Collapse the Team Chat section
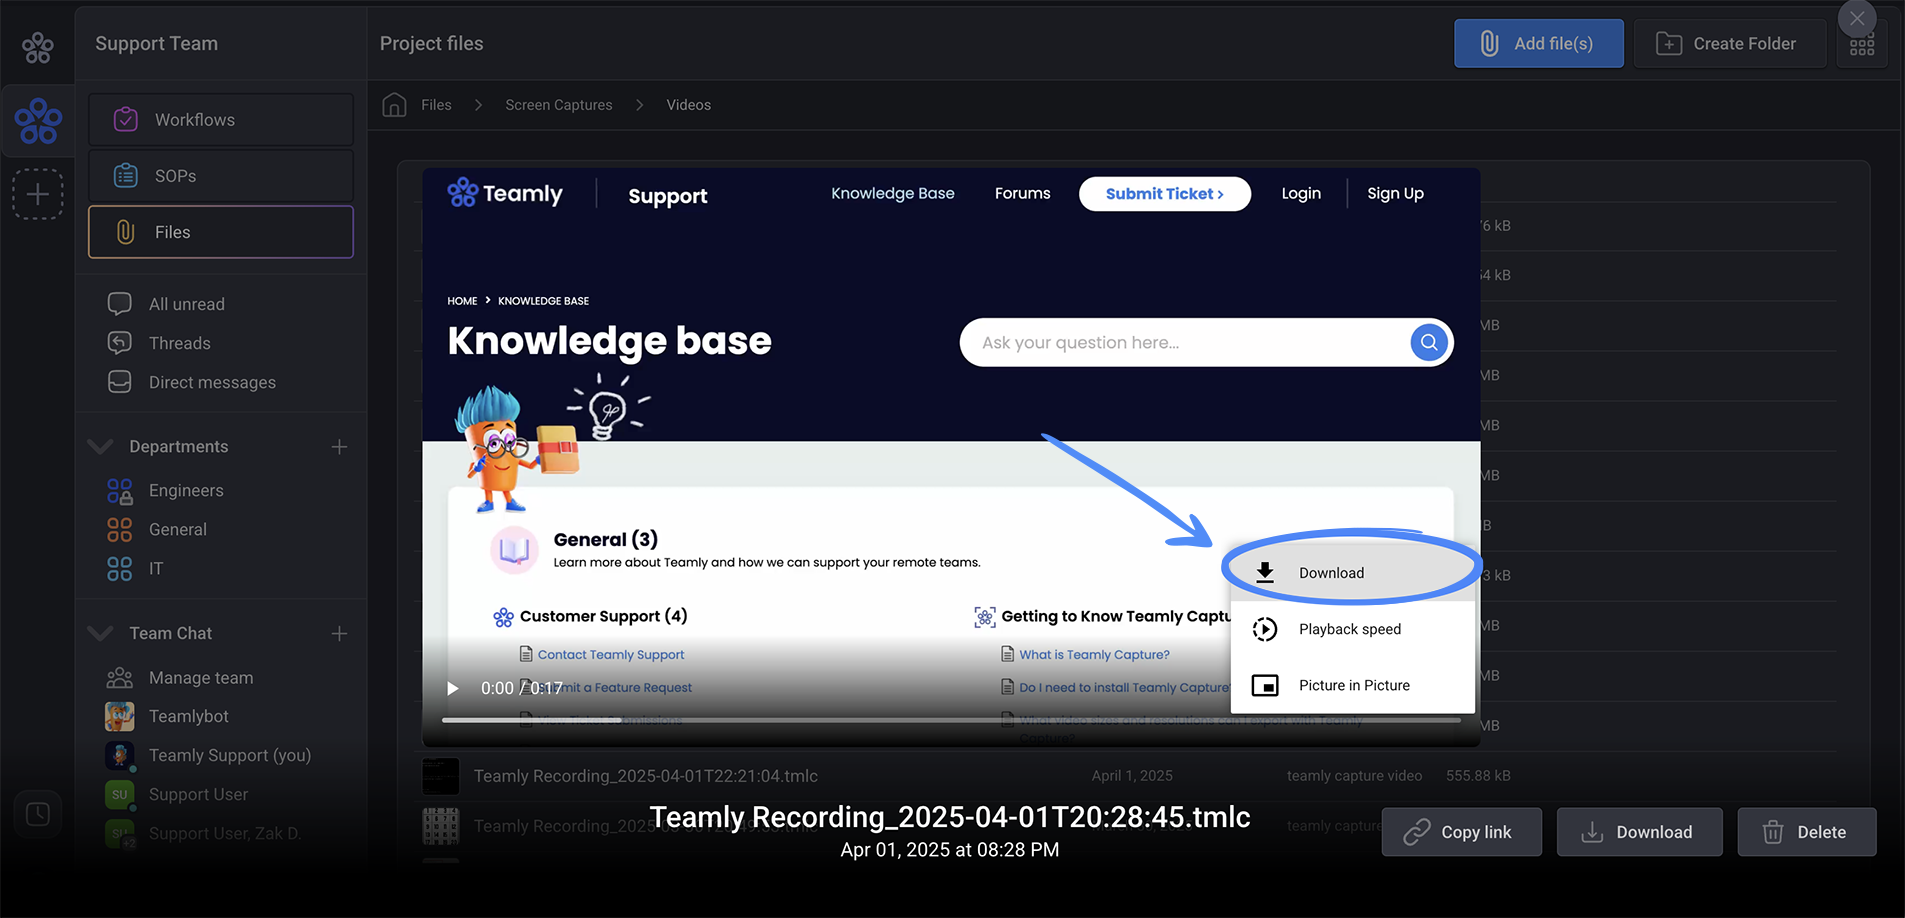The width and height of the screenshot is (1905, 918). coord(100,633)
